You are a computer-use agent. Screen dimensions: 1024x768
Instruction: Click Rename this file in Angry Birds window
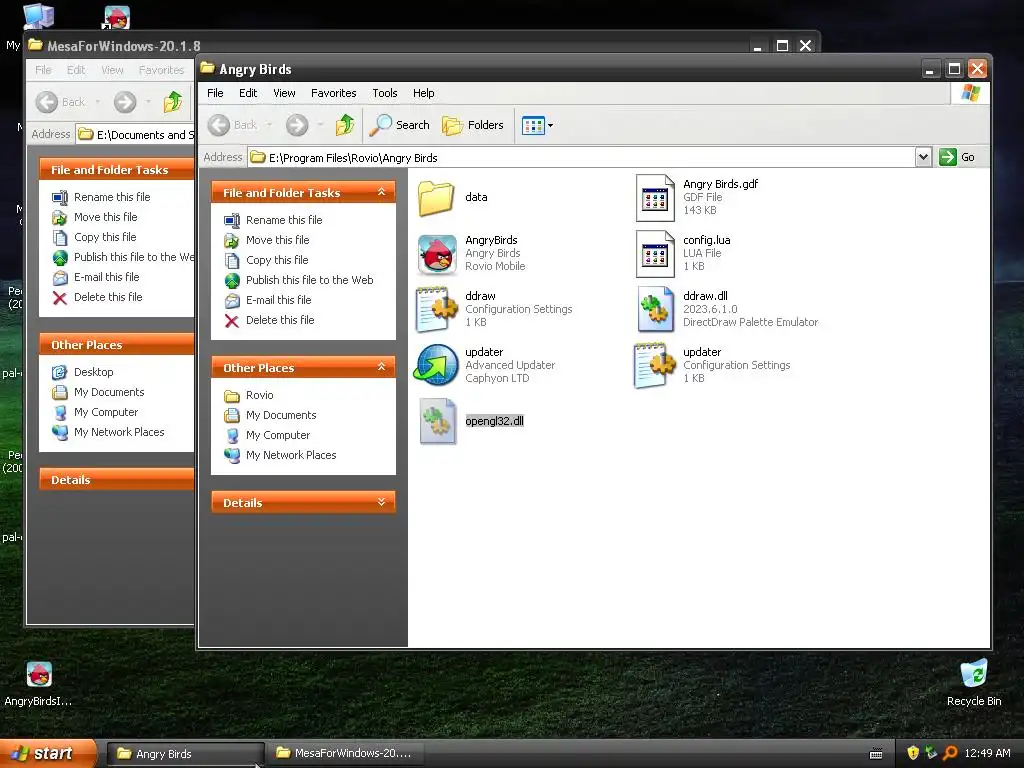pyautogui.click(x=284, y=220)
